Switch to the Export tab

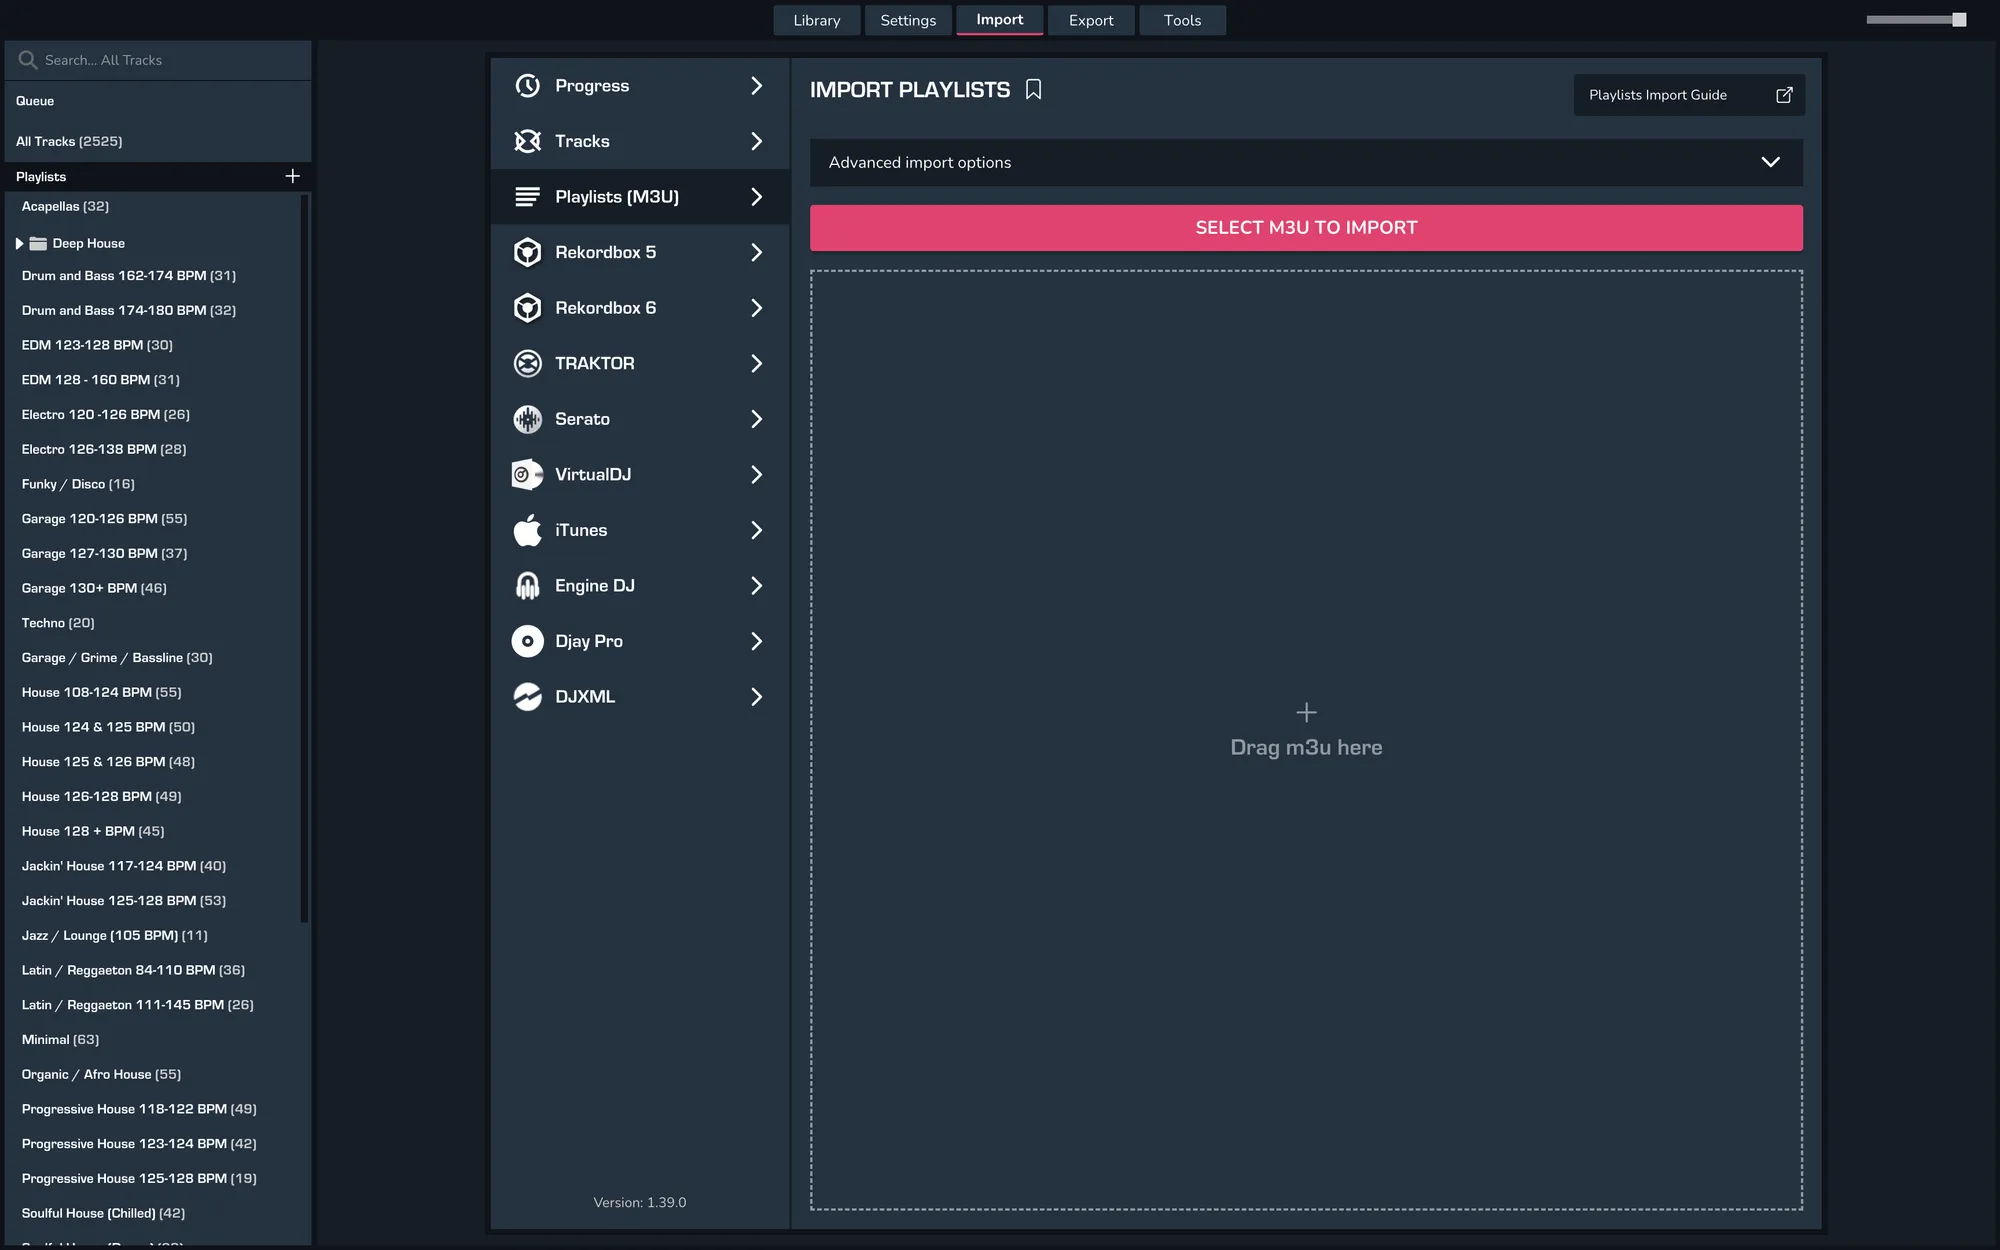click(x=1090, y=20)
